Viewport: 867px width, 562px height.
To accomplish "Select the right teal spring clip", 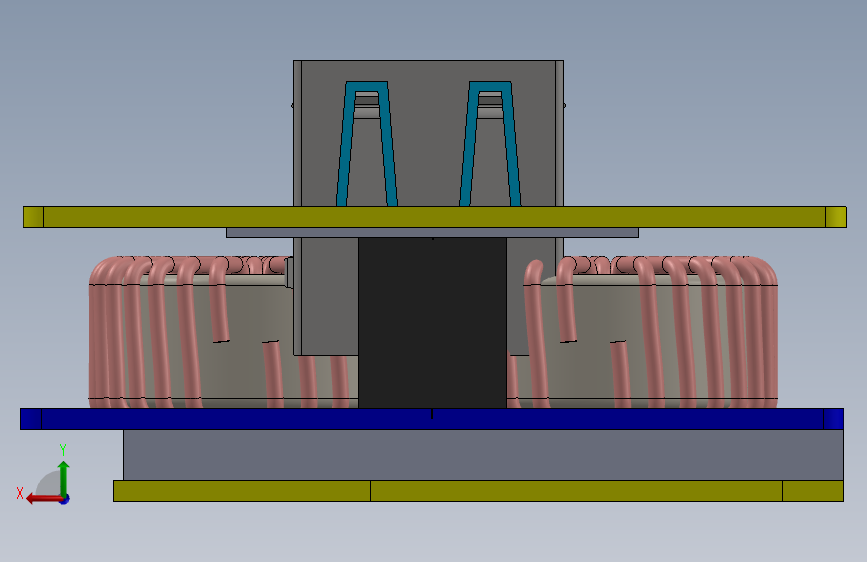I will (490, 144).
